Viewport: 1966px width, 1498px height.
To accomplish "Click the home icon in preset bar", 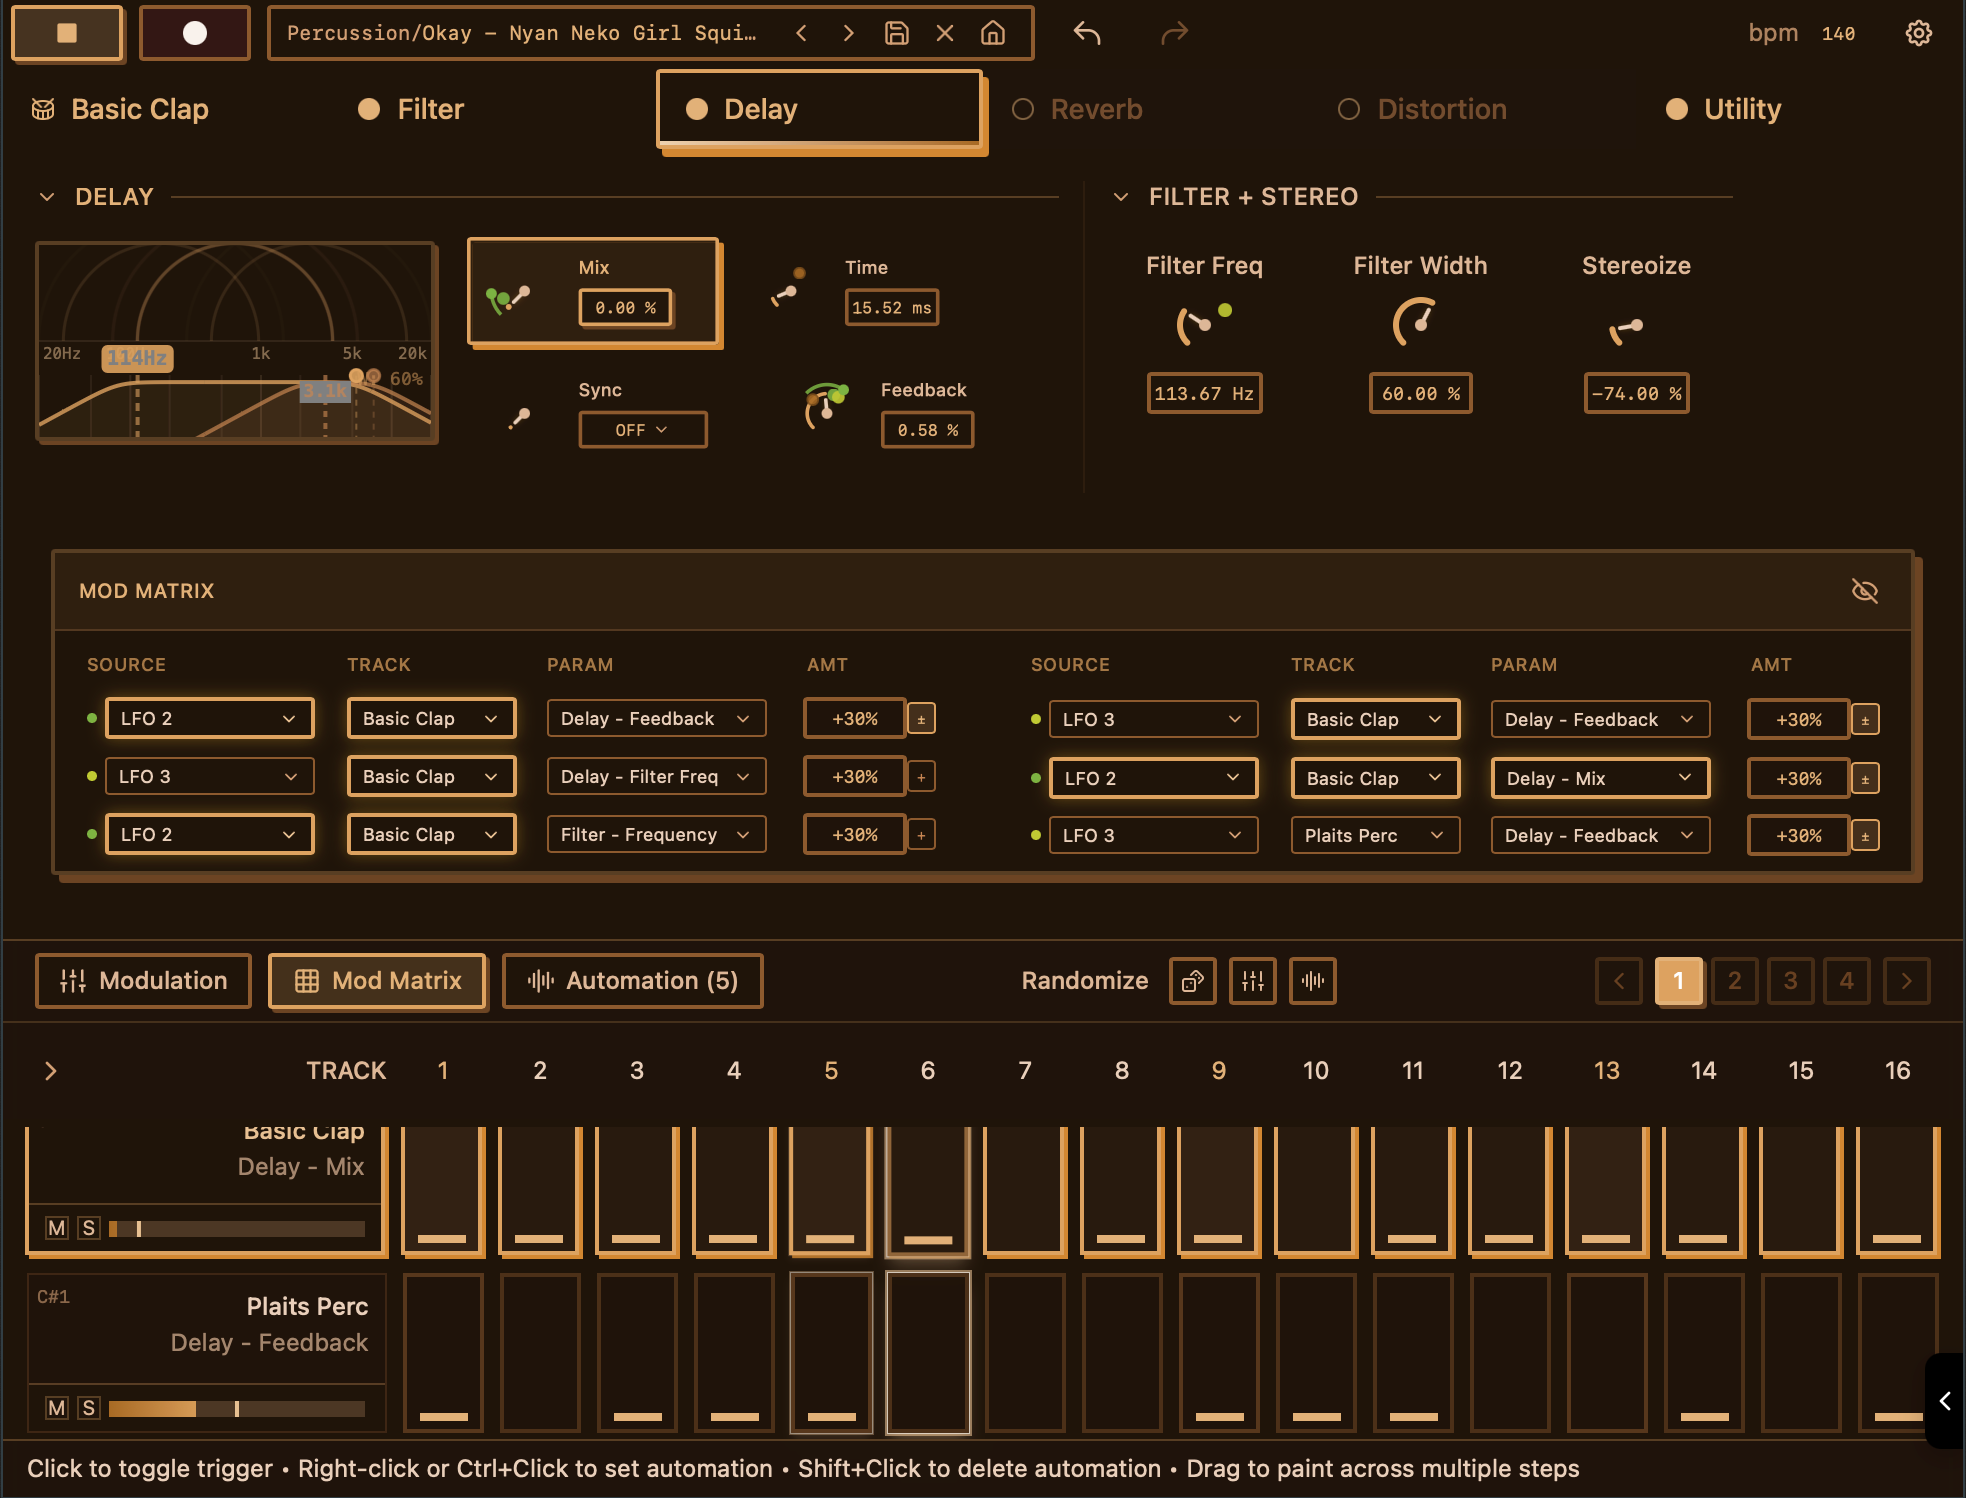I will coord(992,33).
